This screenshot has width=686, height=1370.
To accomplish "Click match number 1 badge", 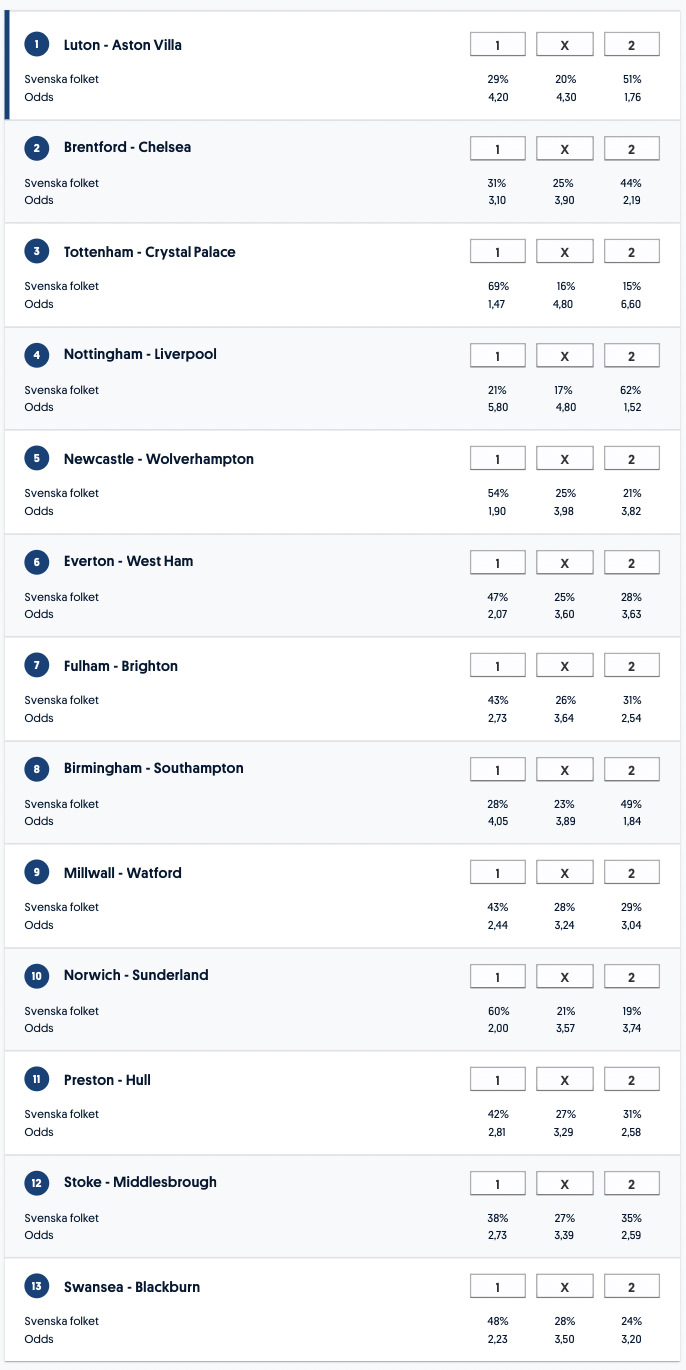I will 37,44.
